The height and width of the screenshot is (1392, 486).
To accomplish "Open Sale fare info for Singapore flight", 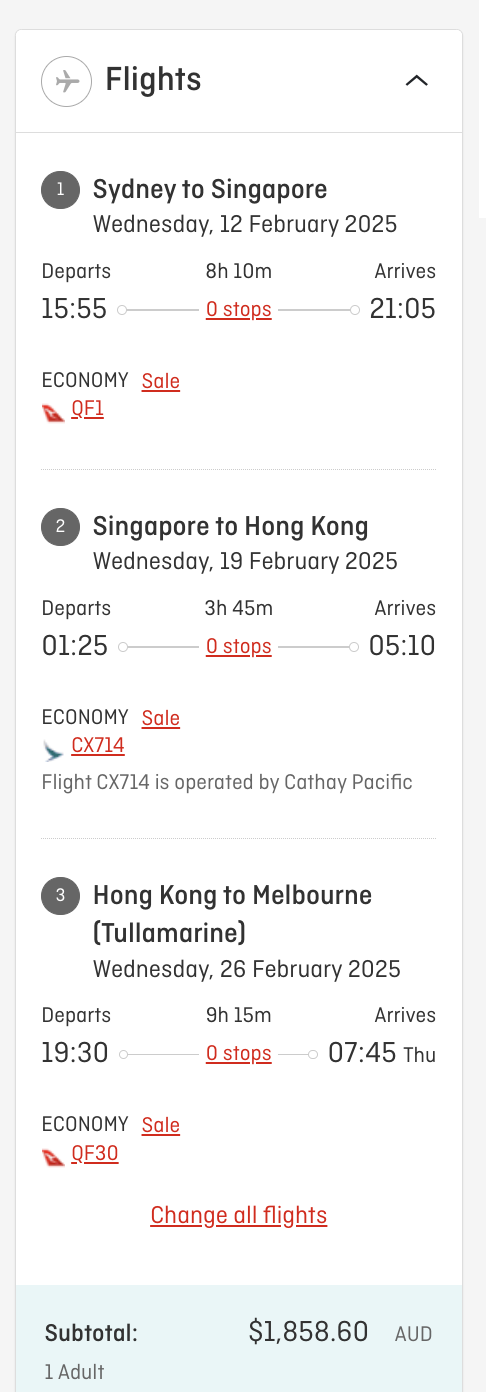I will [x=161, y=718].
